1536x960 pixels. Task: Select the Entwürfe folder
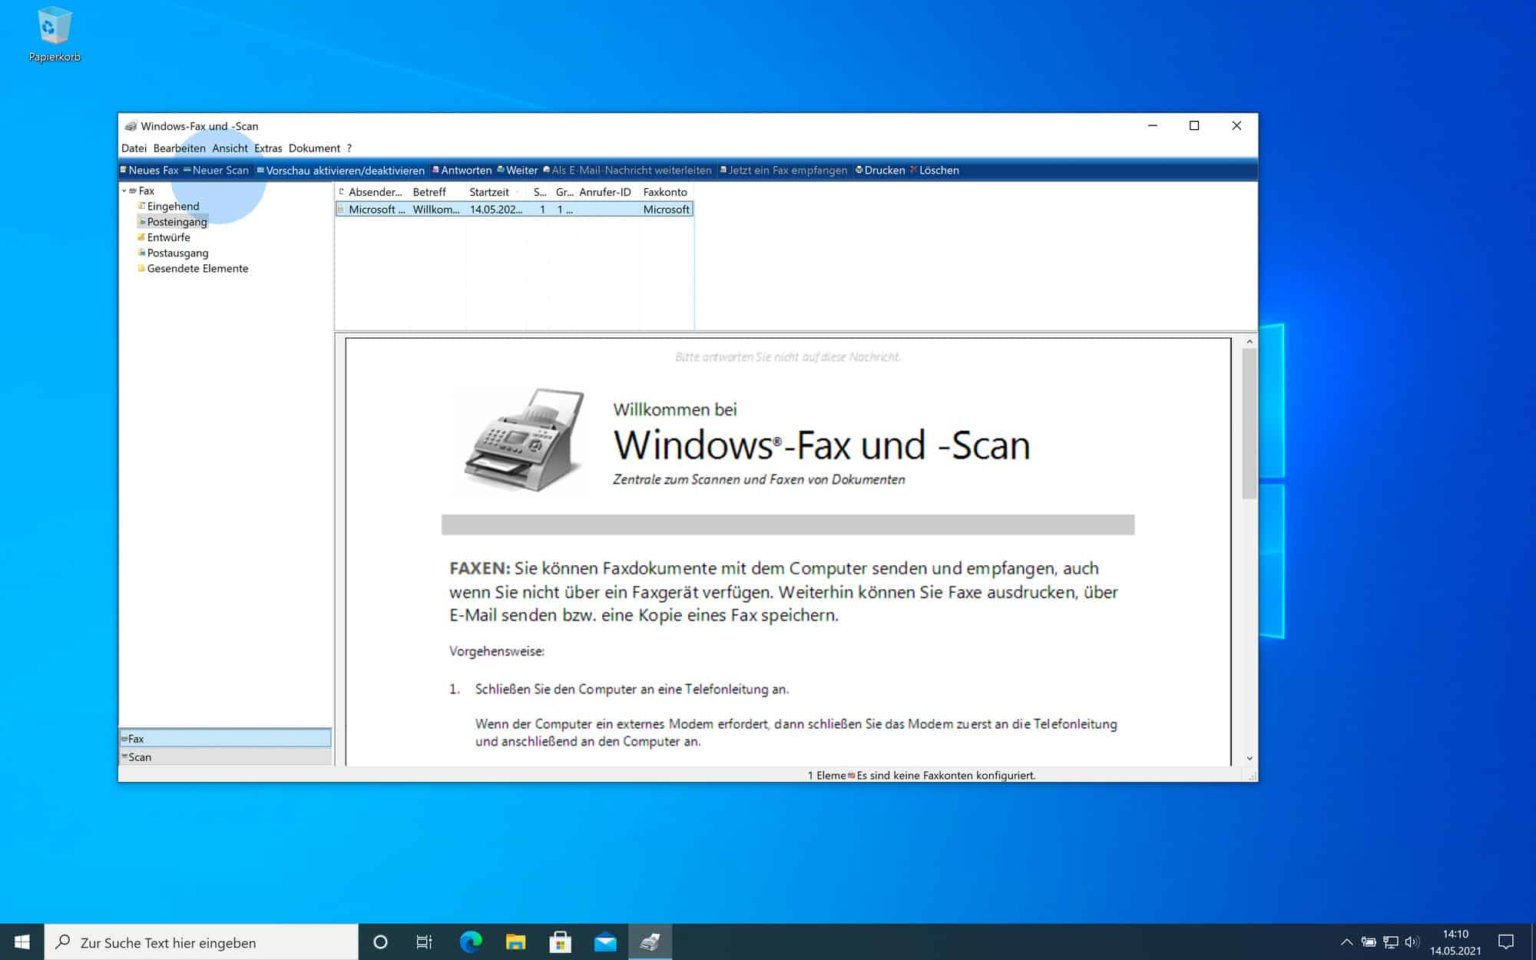[169, 237]
